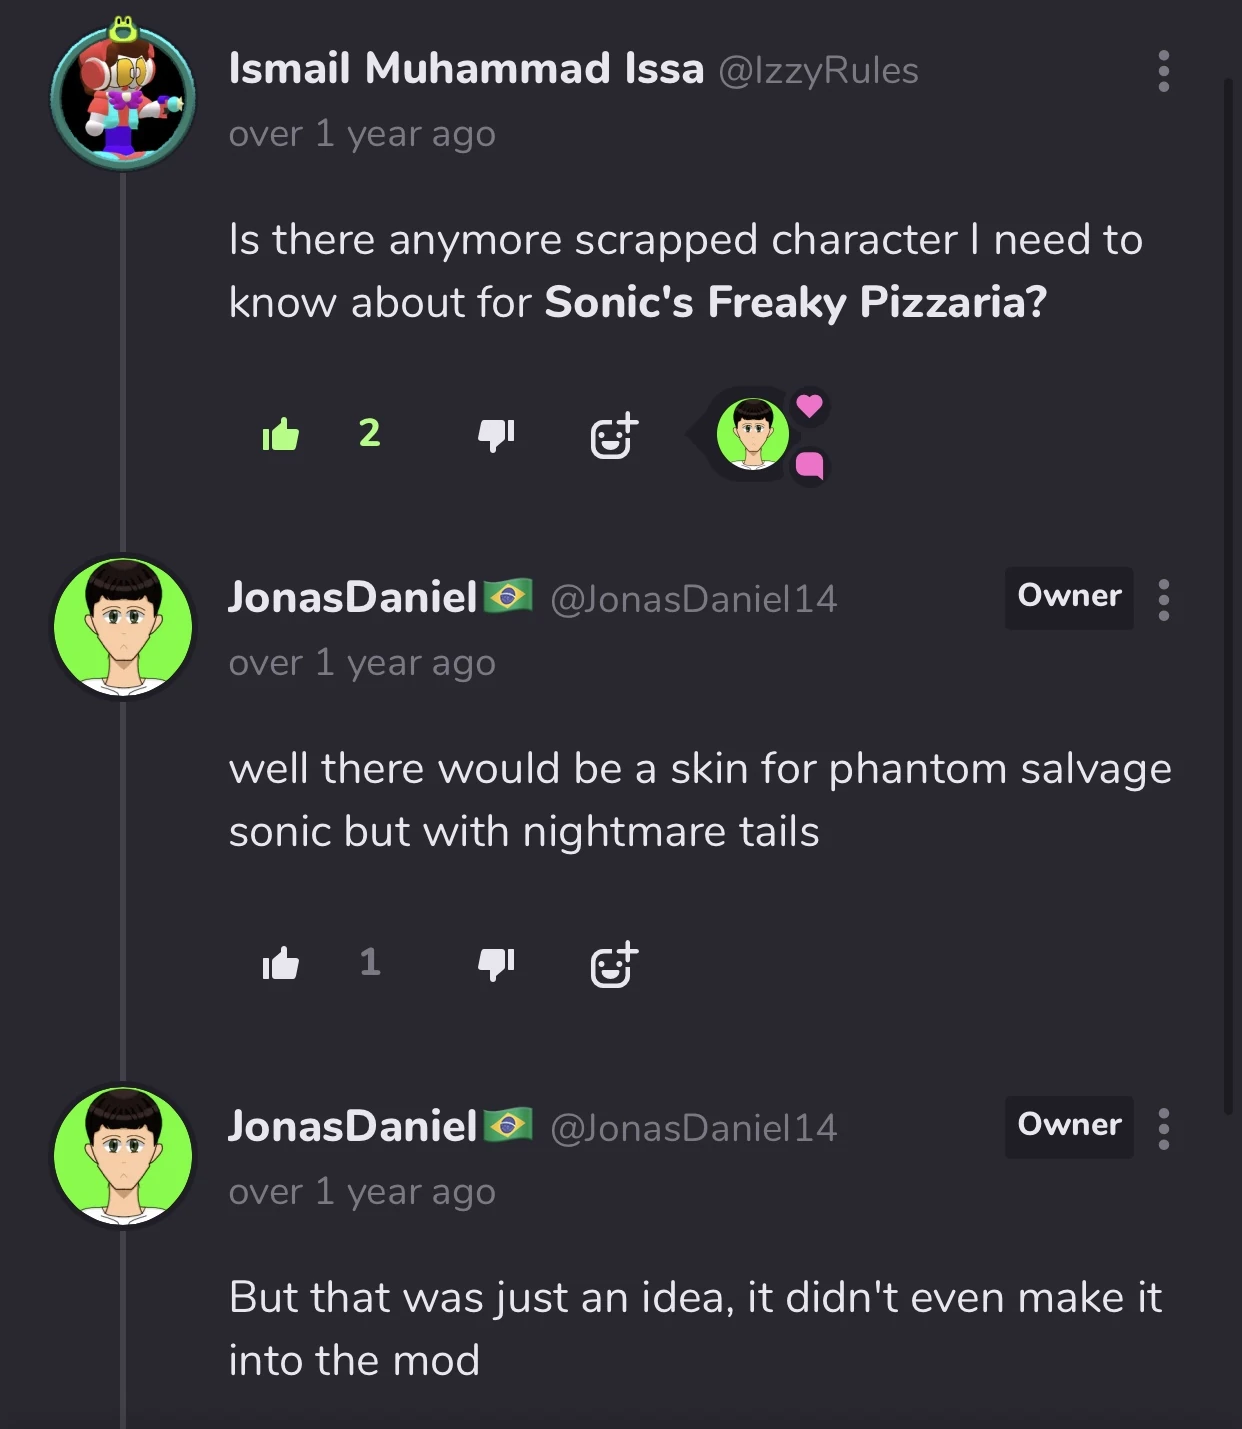Viewport: 1242px width, 1429px height.
Task: Click the Owner badge on the second reply
Action: [1069, 1126]
